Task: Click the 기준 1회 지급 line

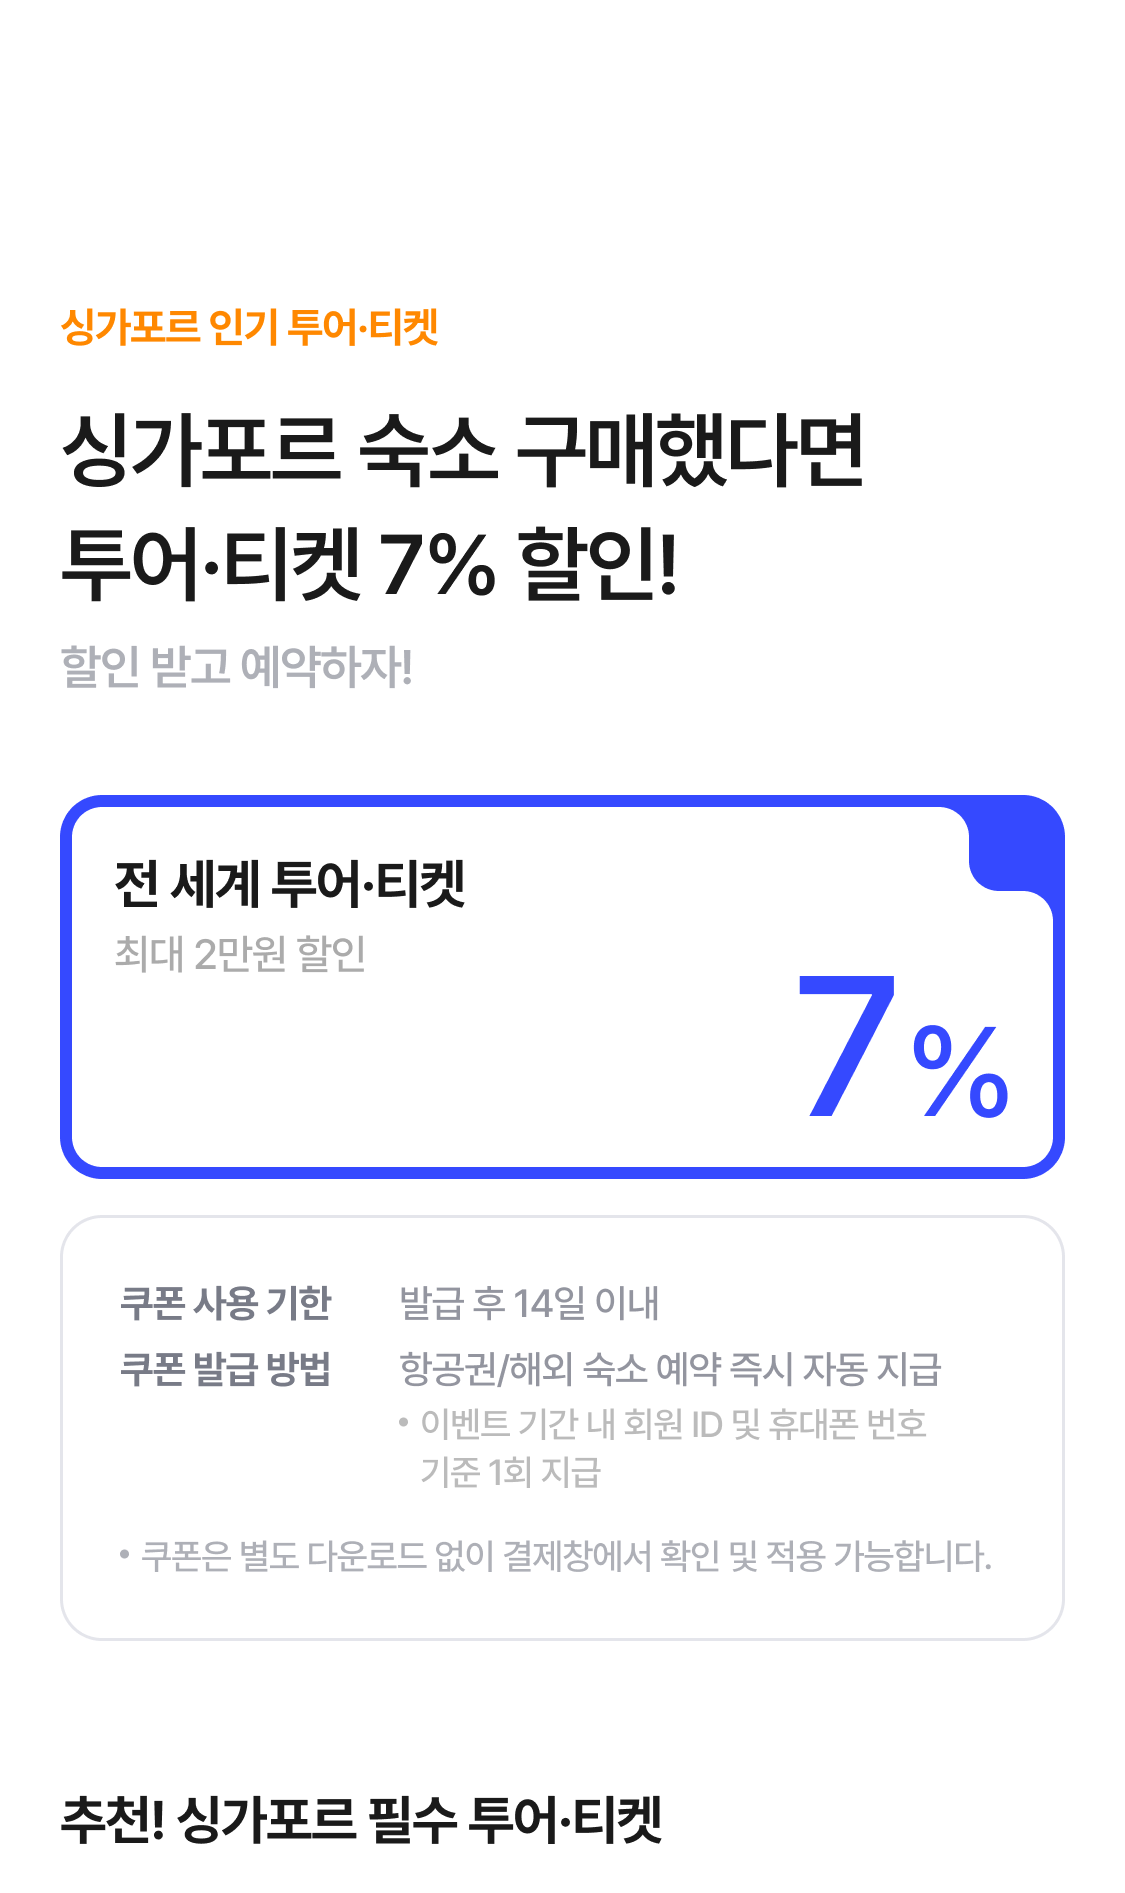Action: tap(510, 1472)
